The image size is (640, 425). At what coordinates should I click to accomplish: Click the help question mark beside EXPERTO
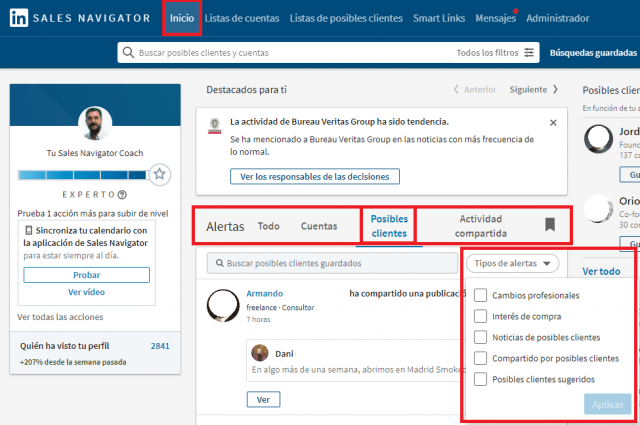(x=122, y=195)
